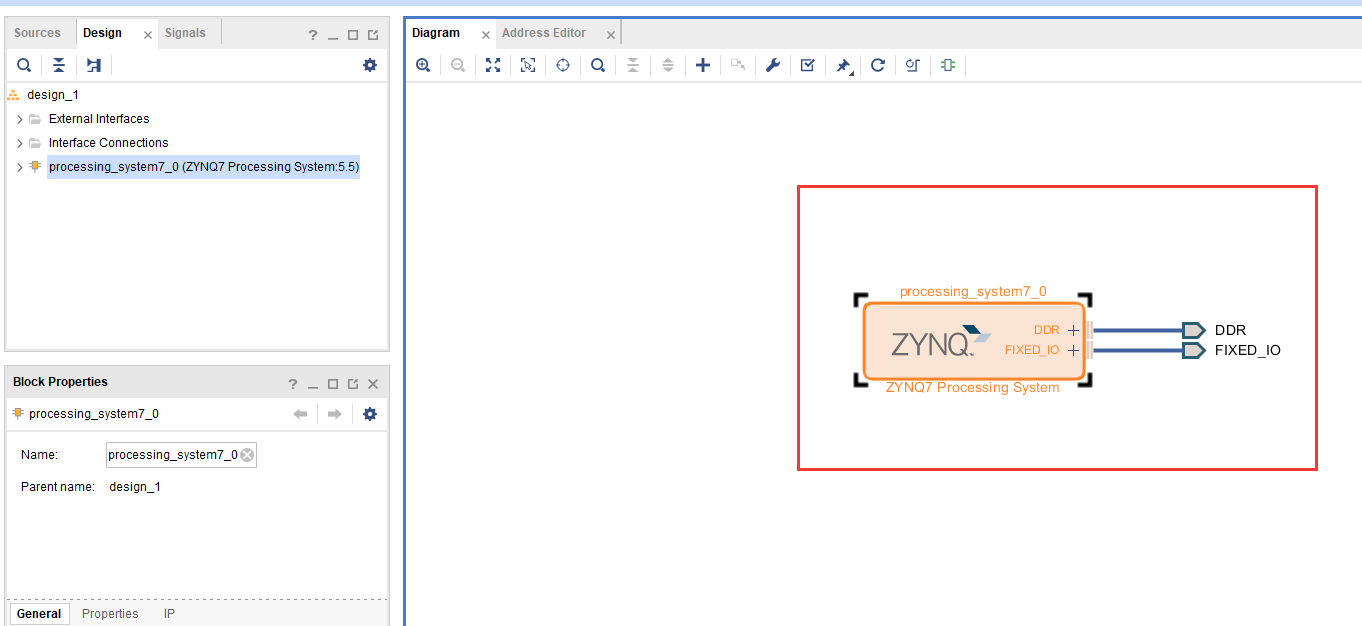
Task: Expand the External Interfaces folder
Action: pyautogui.click(x=20, y=119)
